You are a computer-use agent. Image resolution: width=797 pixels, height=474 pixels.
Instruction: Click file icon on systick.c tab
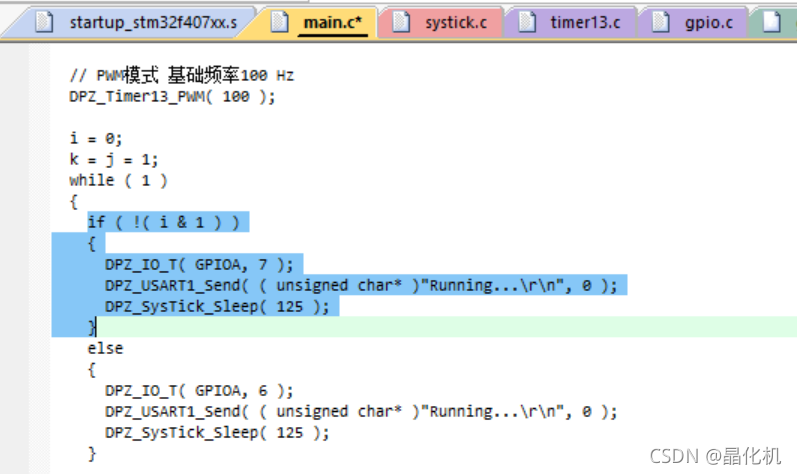pyautogui.click(x=401, y=22)
